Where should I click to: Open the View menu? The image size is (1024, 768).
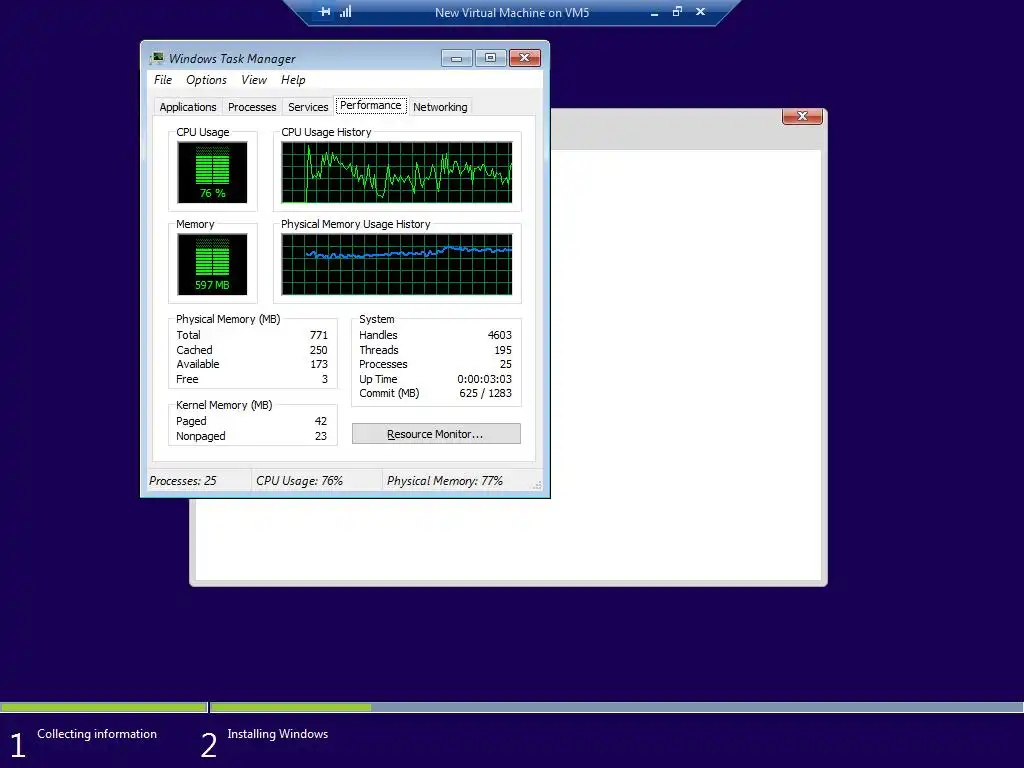coord(253,80)
